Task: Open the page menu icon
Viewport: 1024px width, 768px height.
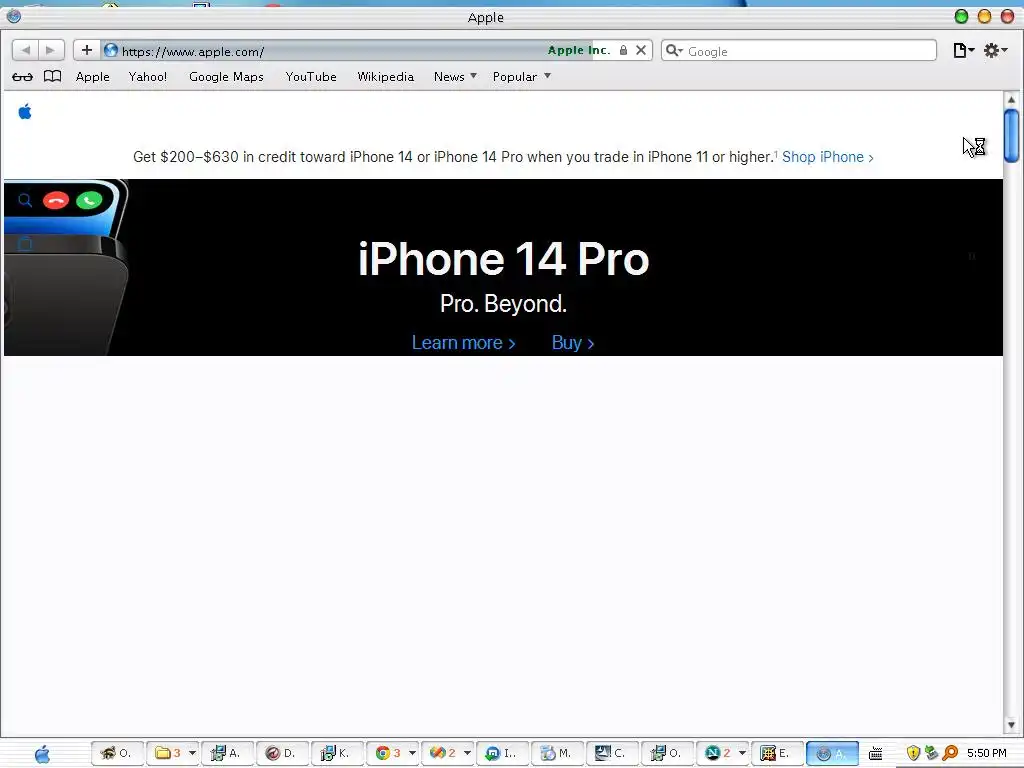Action: point(963,50)
